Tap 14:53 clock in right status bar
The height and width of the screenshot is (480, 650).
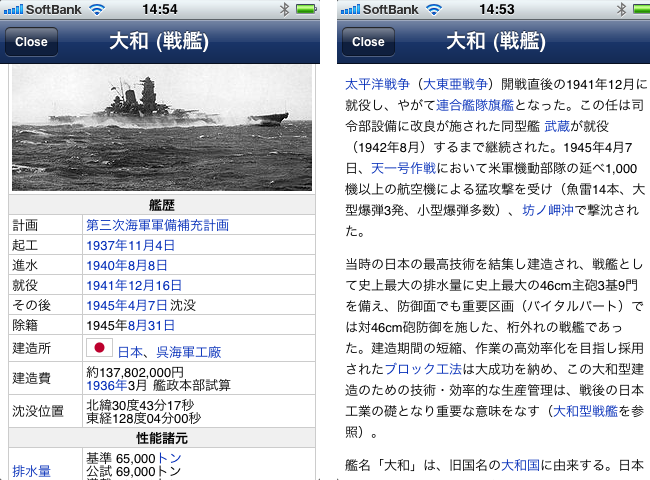click(x=497, y=9)
